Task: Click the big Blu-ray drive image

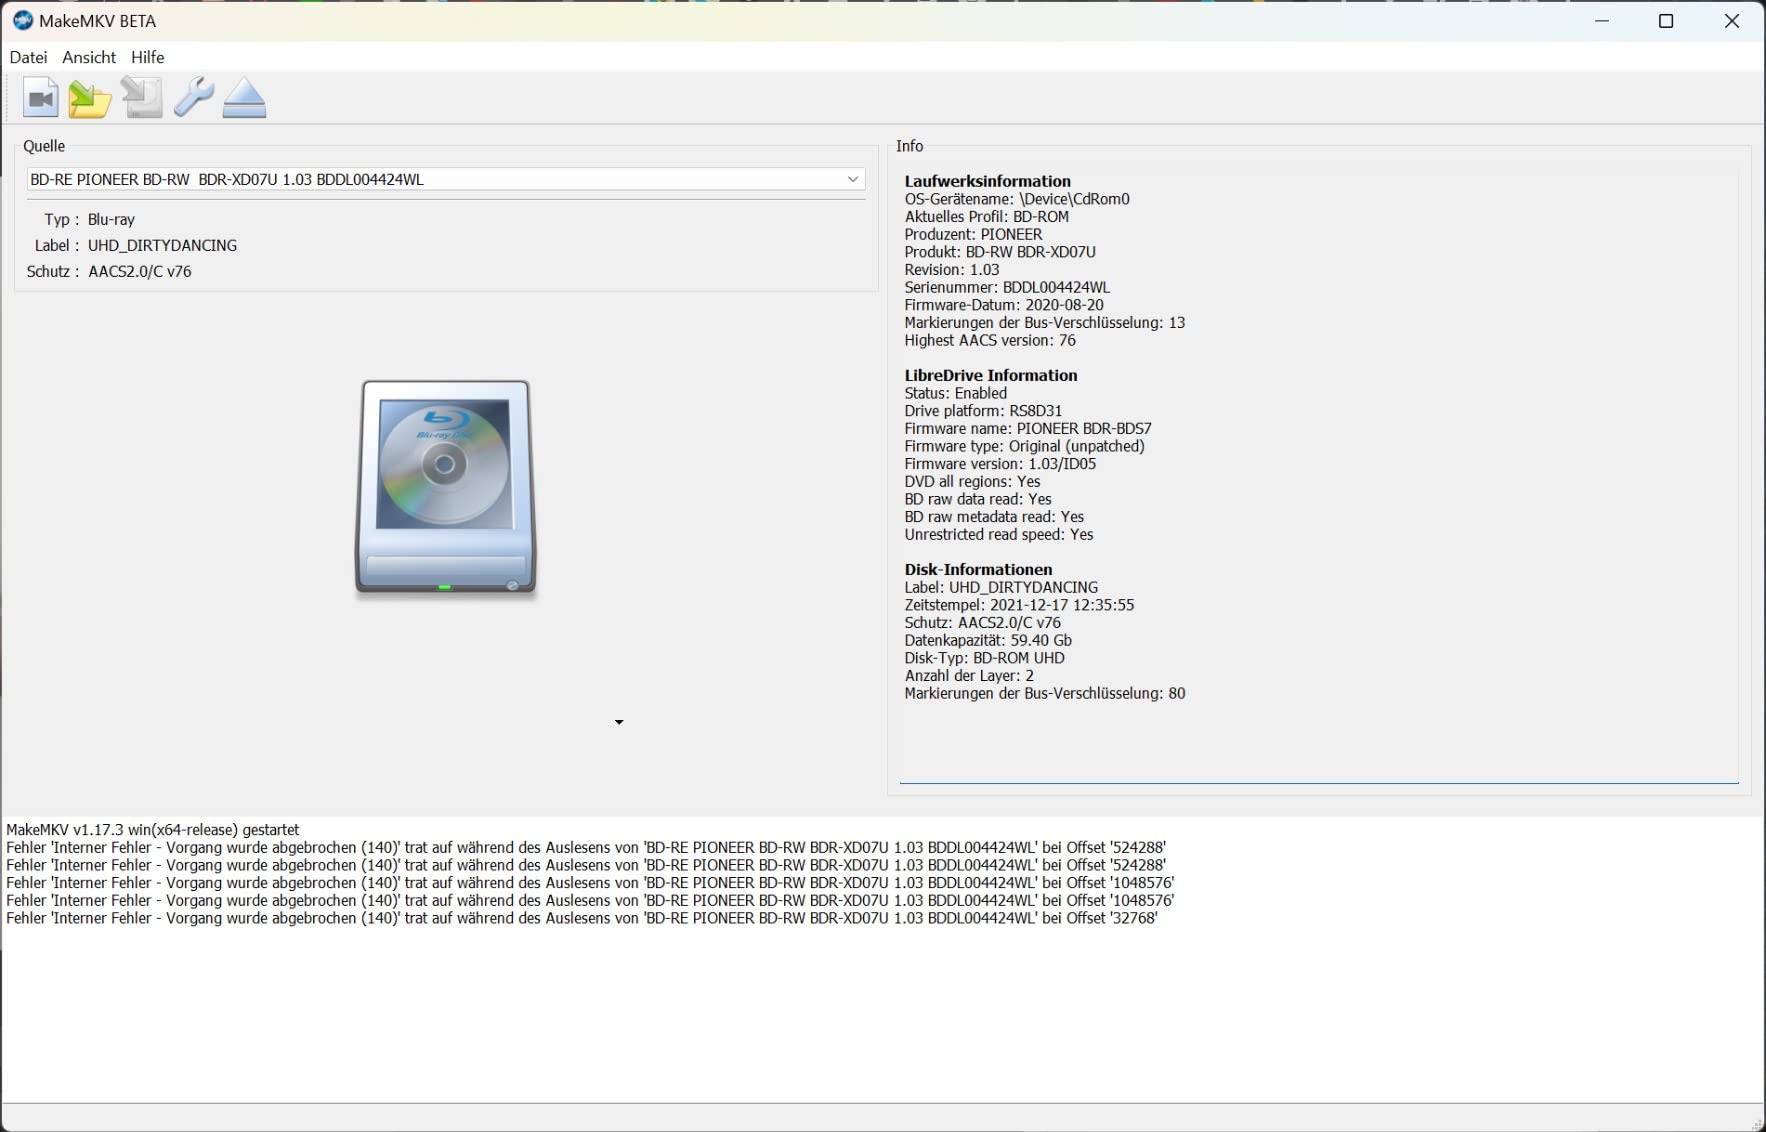Action: [x=446, y=488]
